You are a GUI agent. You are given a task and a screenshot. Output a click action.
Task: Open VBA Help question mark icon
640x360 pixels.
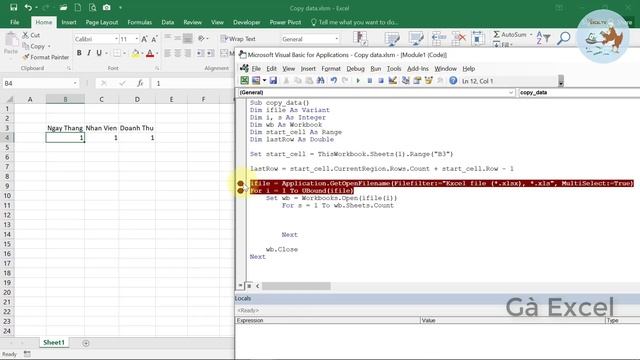tap(453, 81)
